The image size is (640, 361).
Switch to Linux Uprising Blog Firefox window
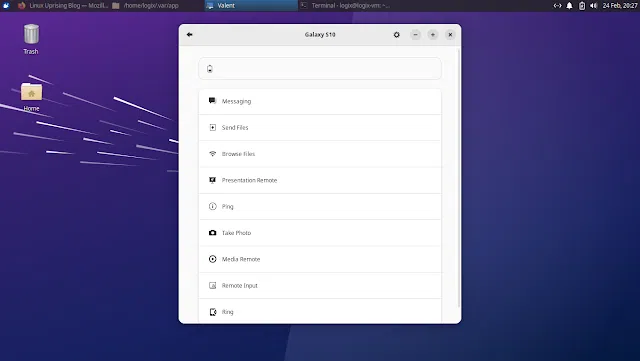[63, 5]
